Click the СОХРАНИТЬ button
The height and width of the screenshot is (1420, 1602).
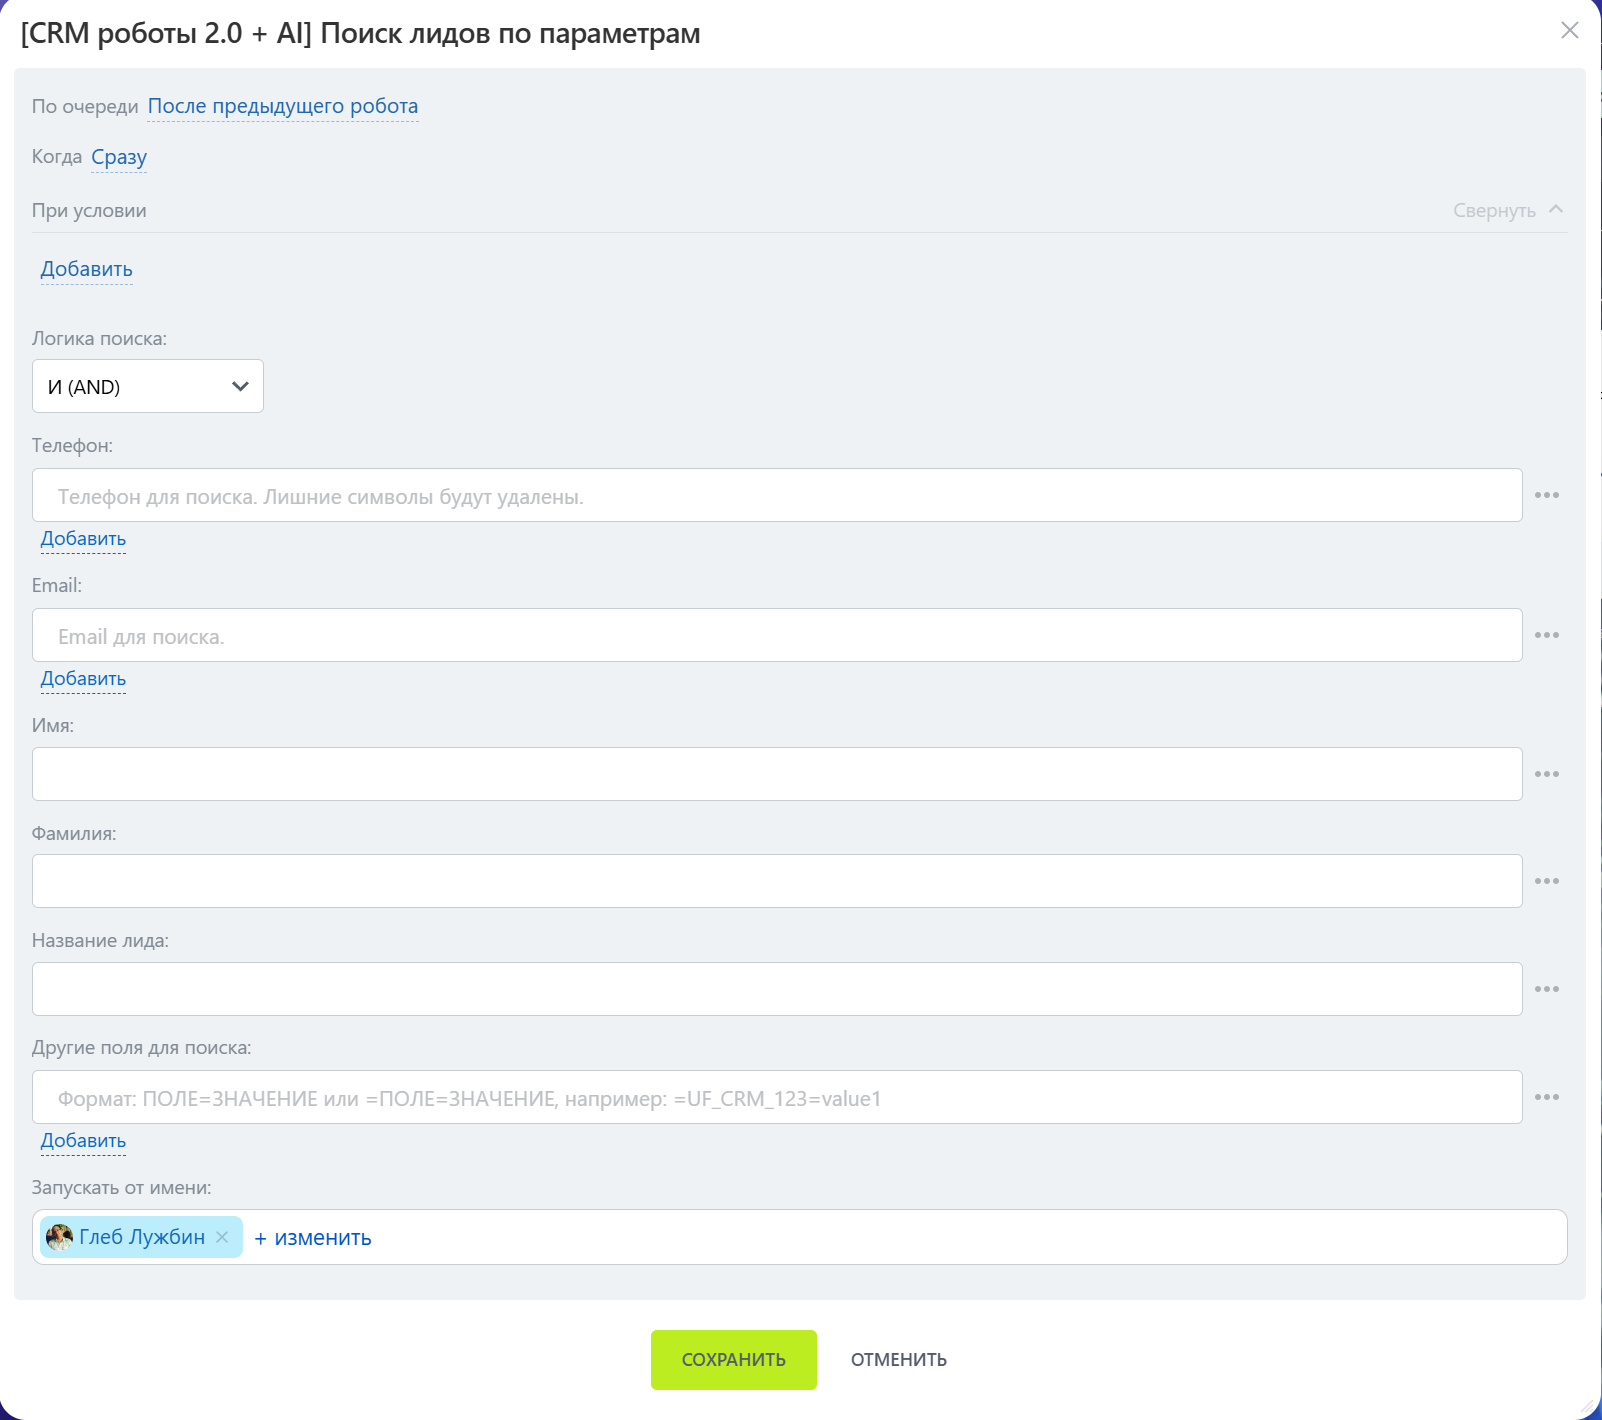click(734, 1360)
